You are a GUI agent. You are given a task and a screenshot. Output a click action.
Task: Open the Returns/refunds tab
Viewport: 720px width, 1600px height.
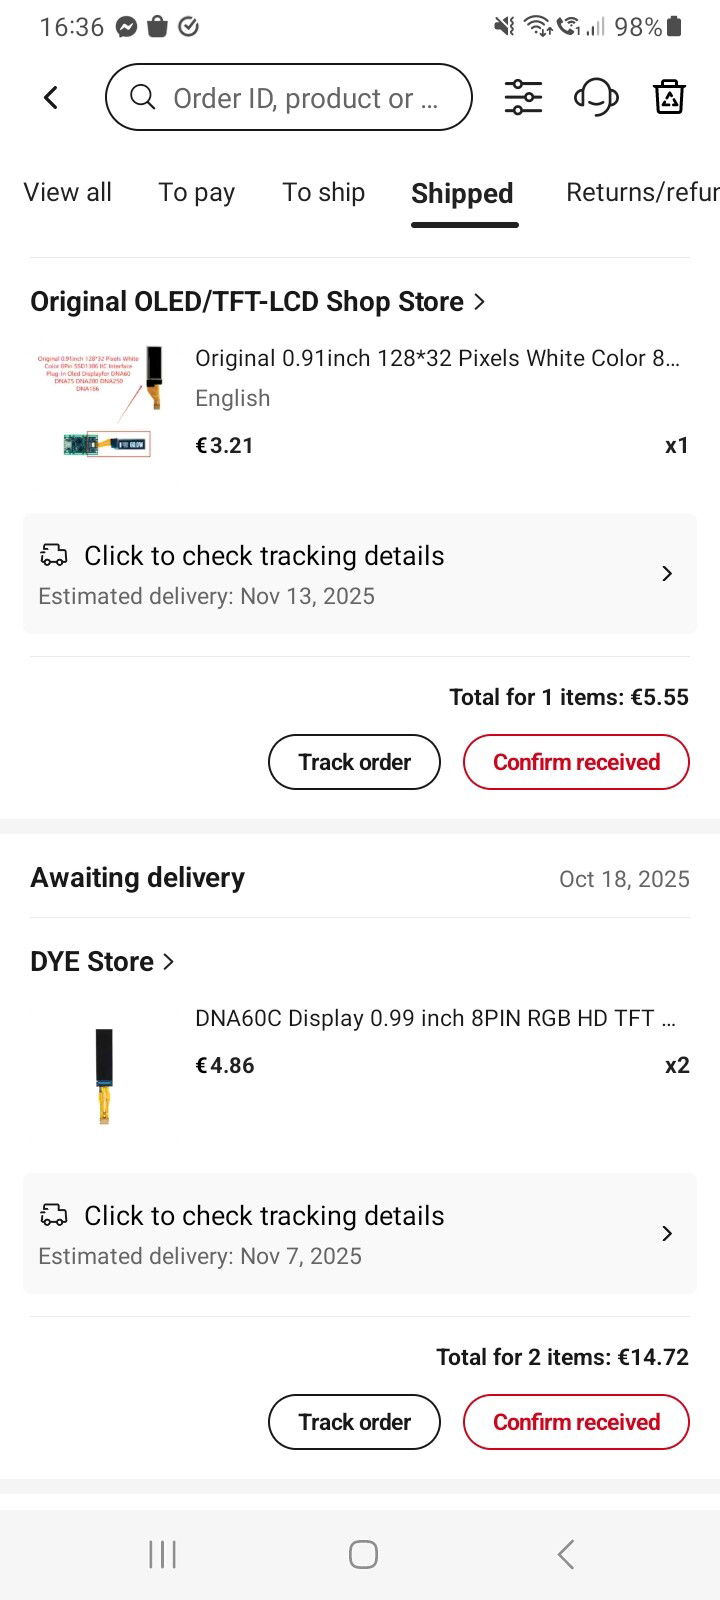(x=642, y=192)
